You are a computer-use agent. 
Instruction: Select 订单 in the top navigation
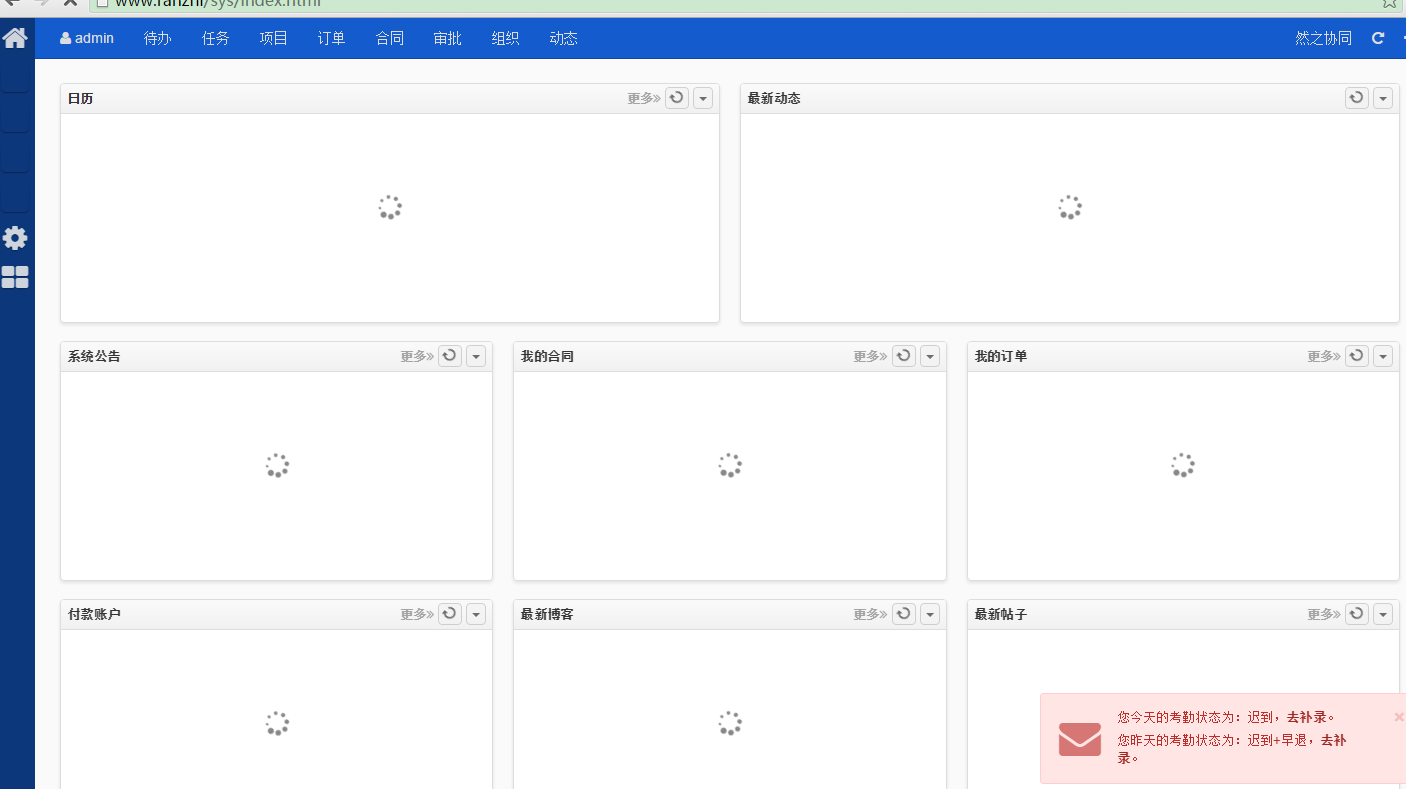tap(332, 38)
